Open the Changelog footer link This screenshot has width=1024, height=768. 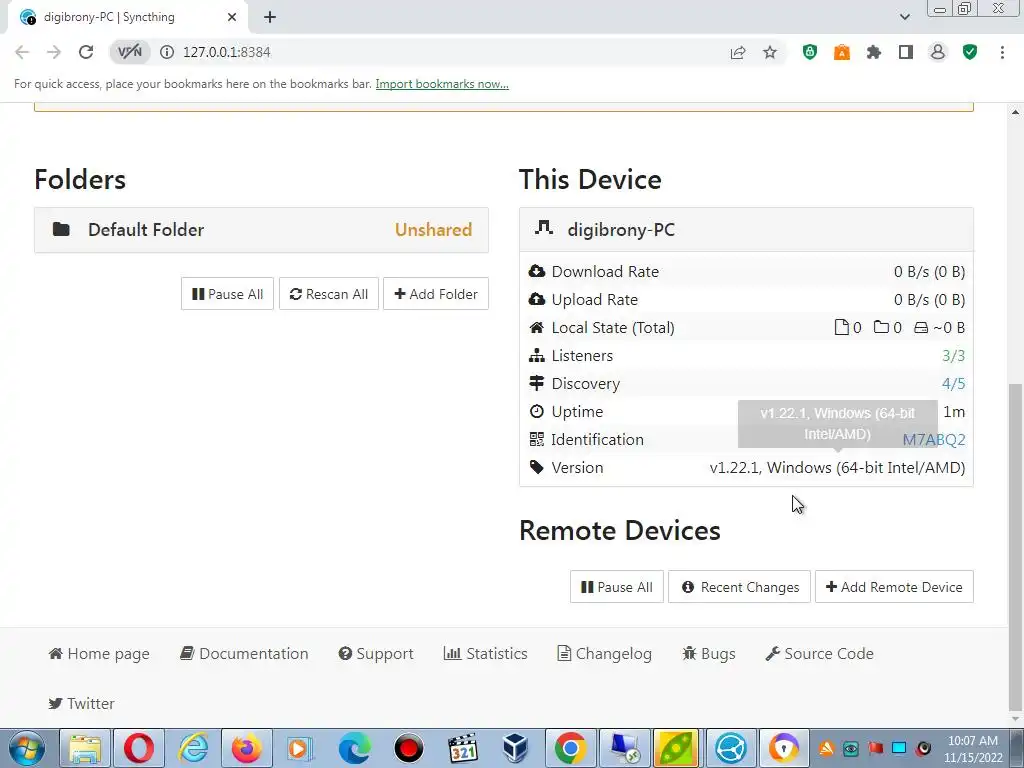pos(605,654)
